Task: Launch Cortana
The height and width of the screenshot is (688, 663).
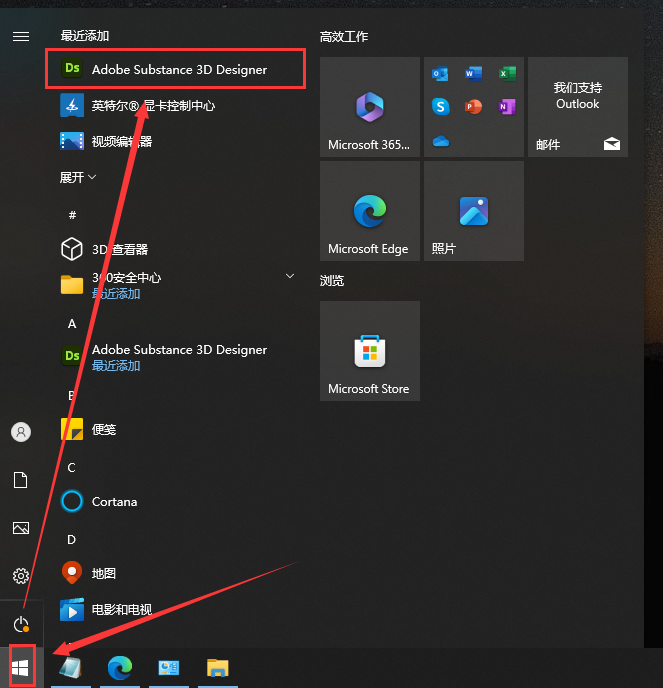Action: [x=175, y=501]
